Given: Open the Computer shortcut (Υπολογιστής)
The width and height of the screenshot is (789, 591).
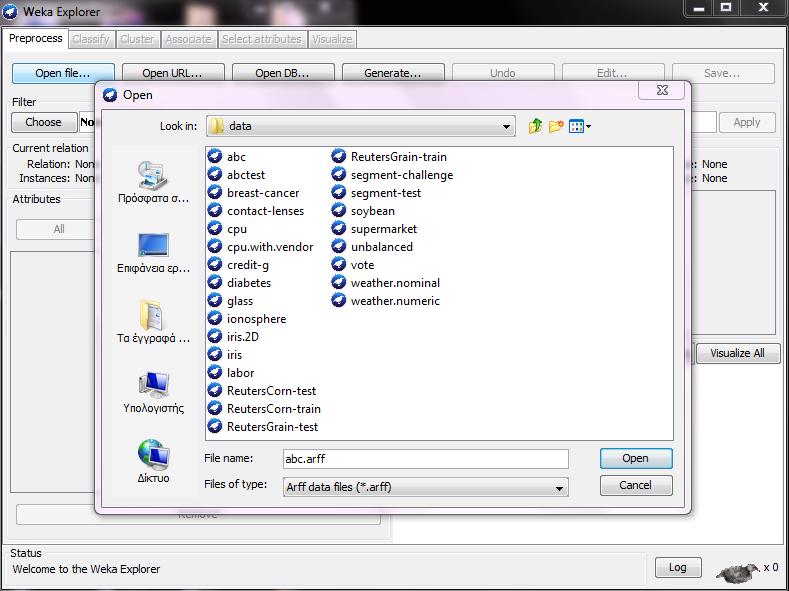Looking at the screenshot, I should pos(153,392).
